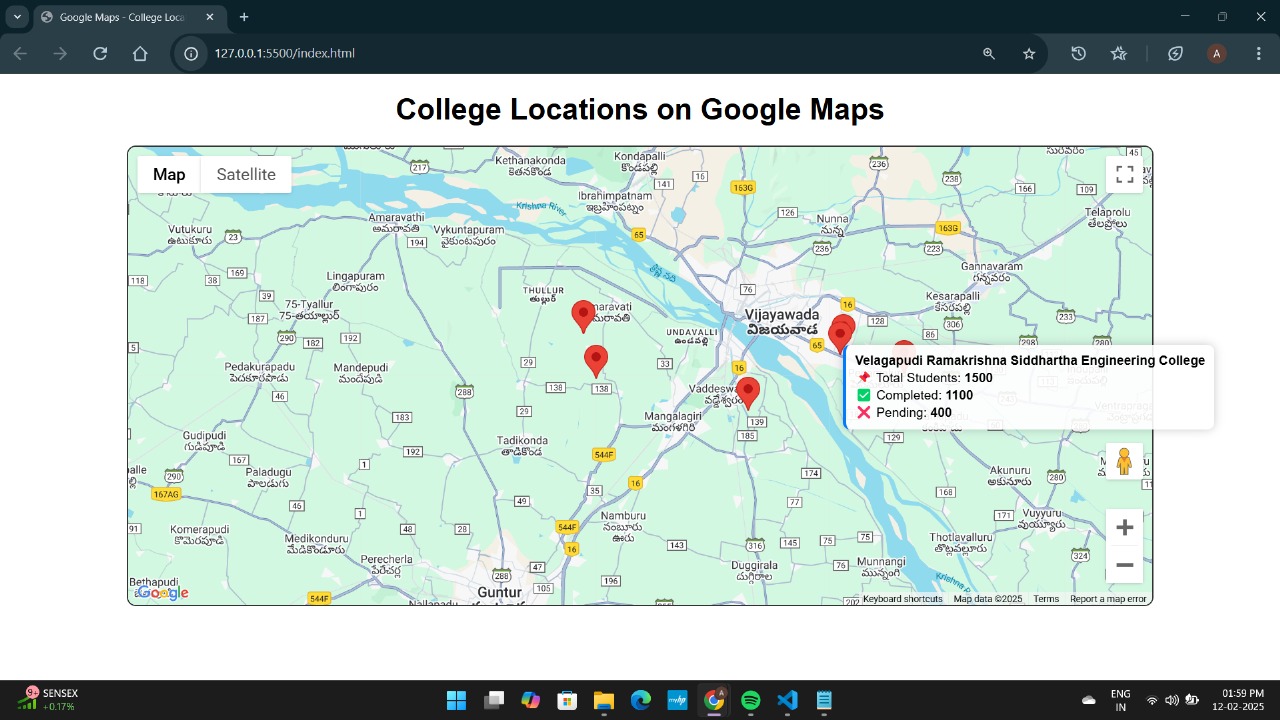Open Chrome three-dot menu
This screenshot has width=1280, height=720.
coord(1259,54)
